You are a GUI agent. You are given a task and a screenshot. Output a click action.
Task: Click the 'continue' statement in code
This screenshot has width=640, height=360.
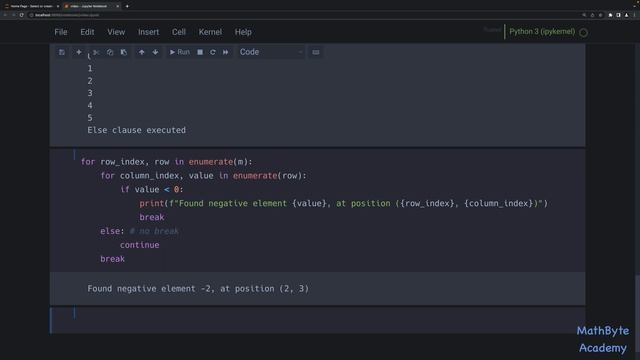point(140,245)
